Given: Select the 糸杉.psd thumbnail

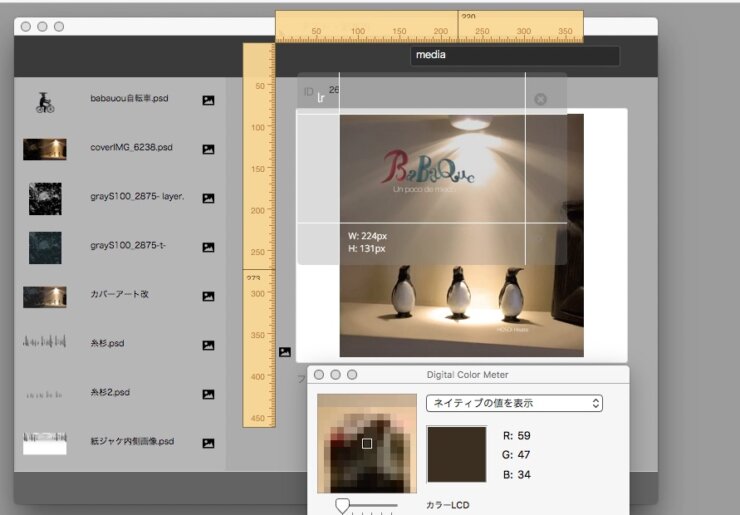Looking at the screenshot, I should coord(44,341).
